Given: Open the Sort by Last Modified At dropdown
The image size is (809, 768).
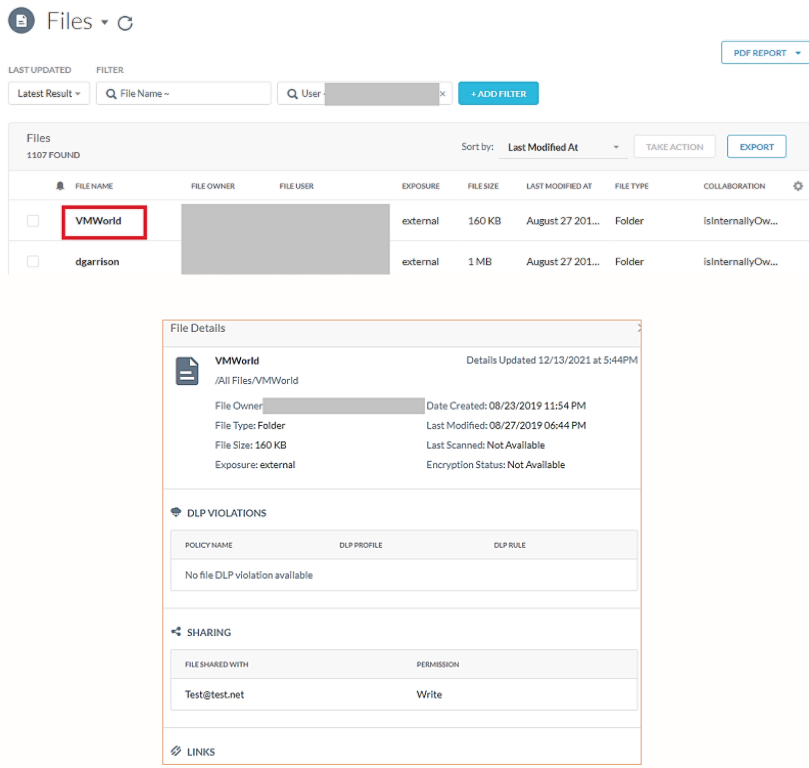Looking at the screenshot, I should [x=563, y=147].
